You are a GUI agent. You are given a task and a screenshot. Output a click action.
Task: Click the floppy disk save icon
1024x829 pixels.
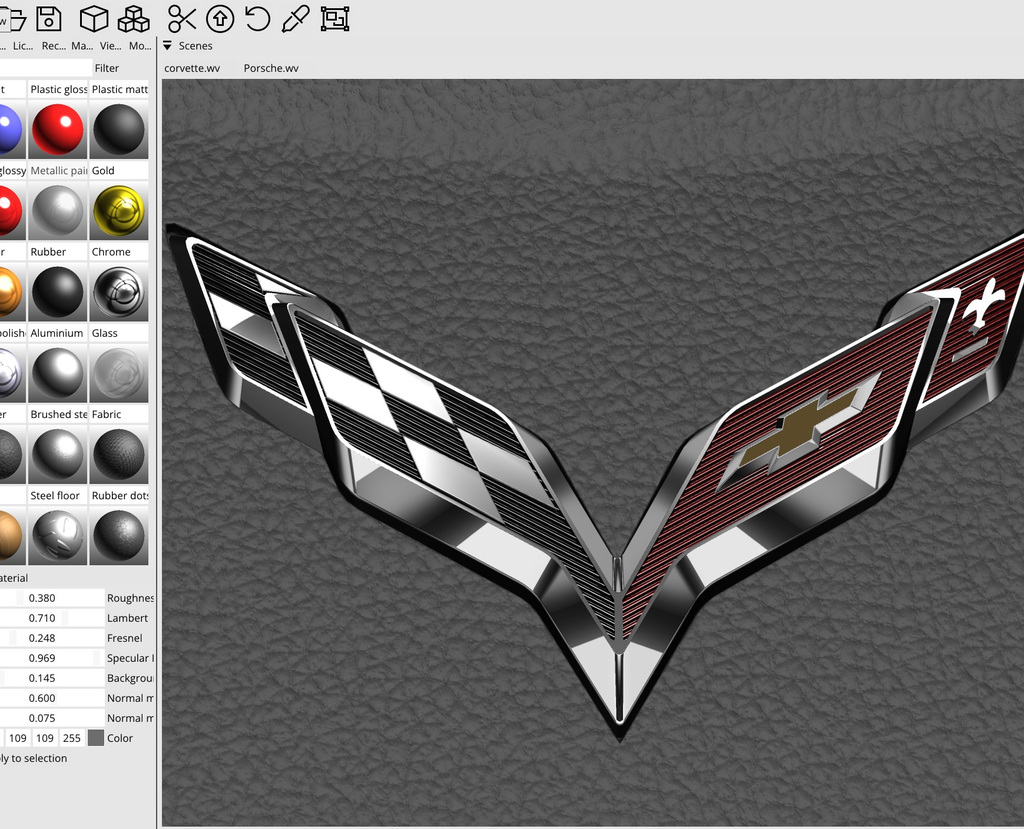click(48, 18)
